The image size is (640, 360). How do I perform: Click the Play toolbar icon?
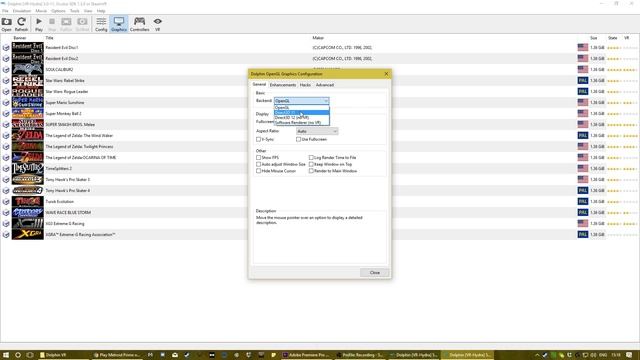[39, 24]
